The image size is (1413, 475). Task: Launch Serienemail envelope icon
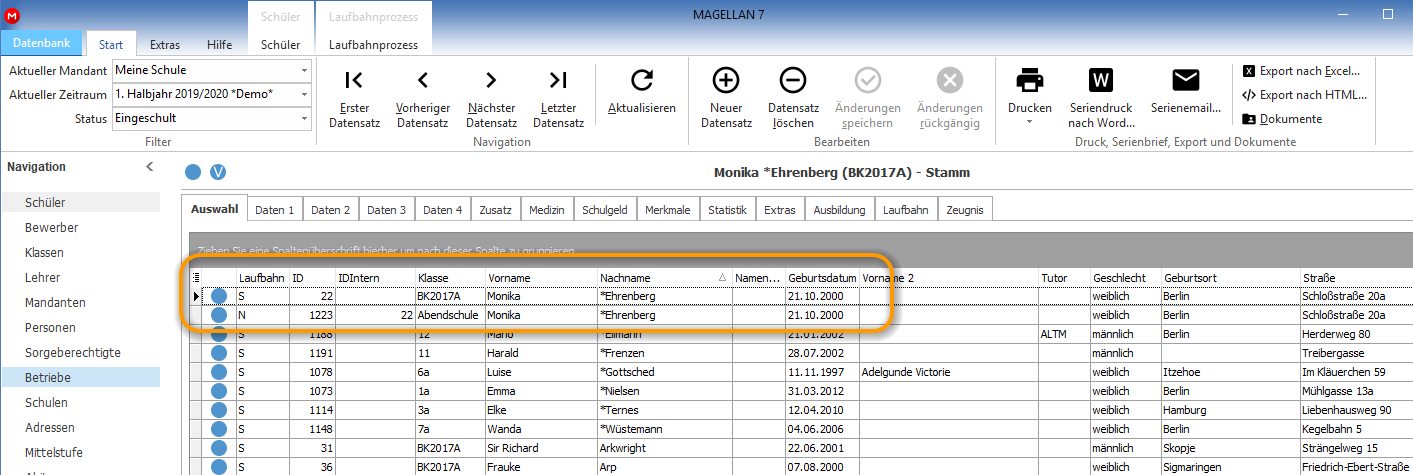point(1186,80)
